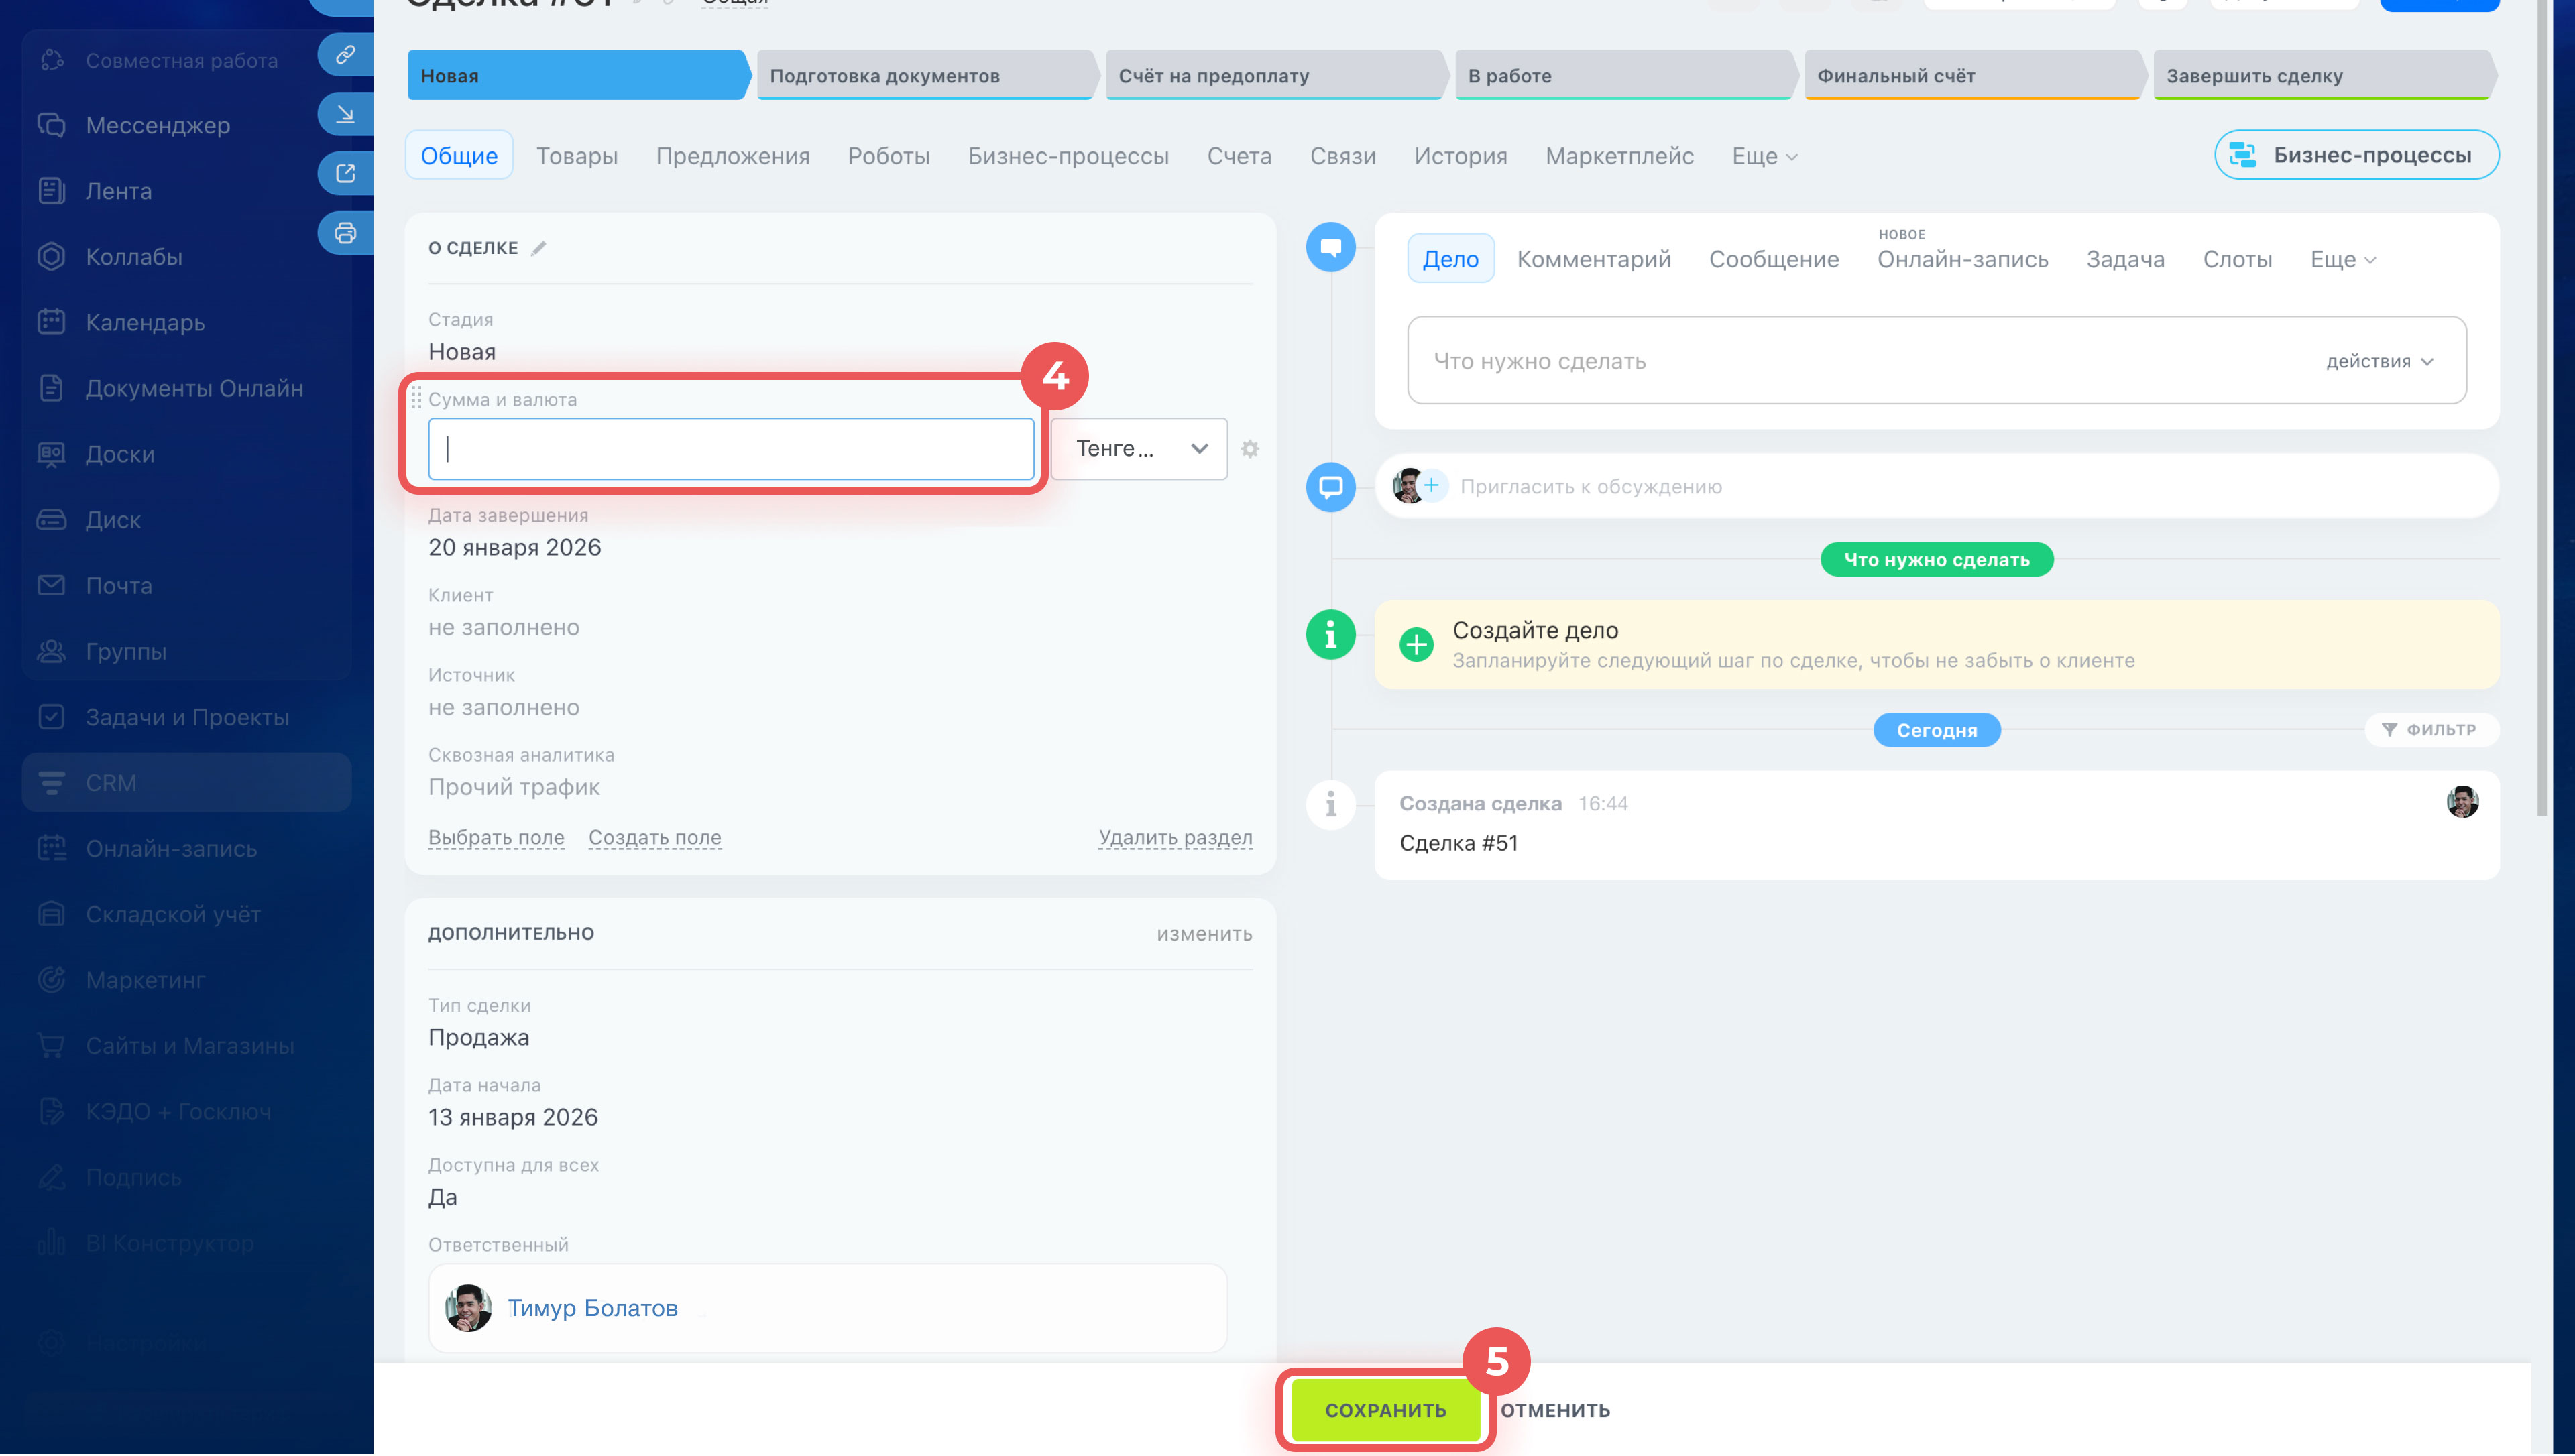Open the Тенге currency dropdown

1138,449
